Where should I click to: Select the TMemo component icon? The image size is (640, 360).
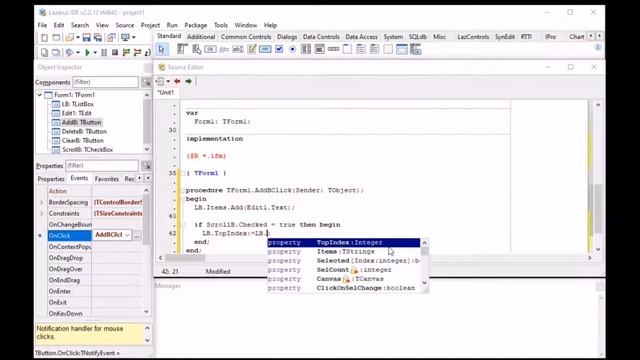click(x=251, y=49)
